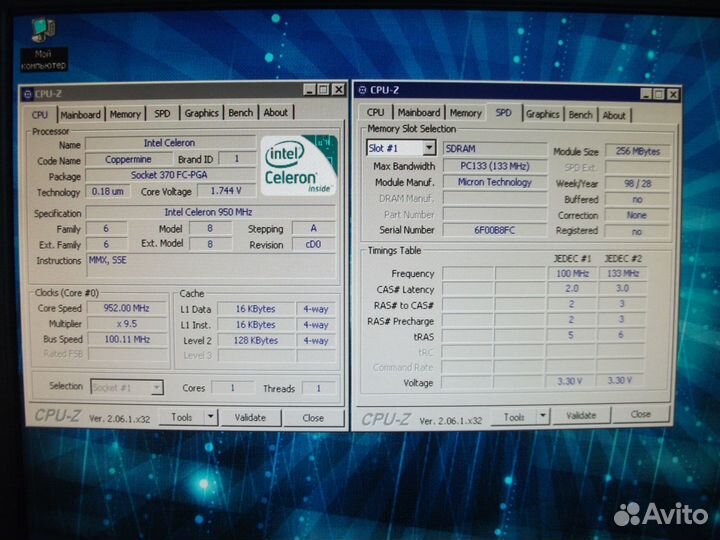Open Graphics tab in left CPU-Z window

point(201,113)
